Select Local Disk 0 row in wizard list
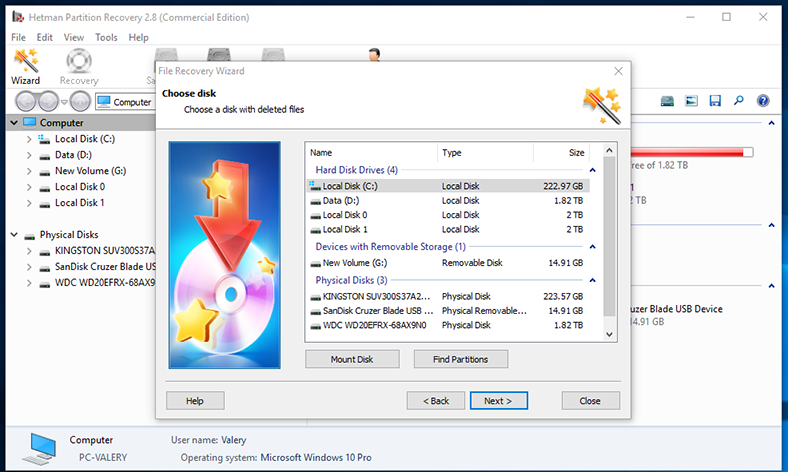The width and height of the screenshot is (788, 472). coord(448,215)
